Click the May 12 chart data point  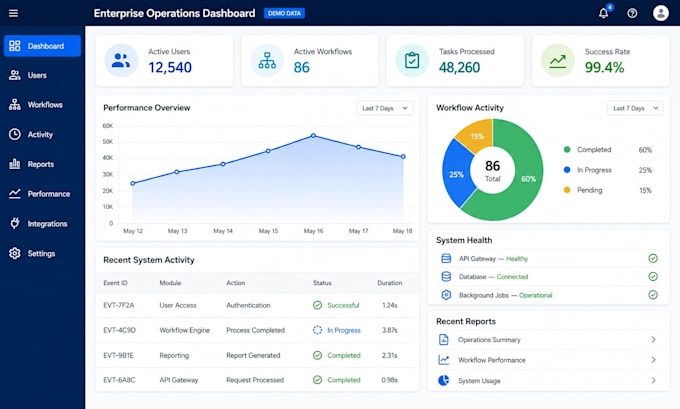point(133,183)
